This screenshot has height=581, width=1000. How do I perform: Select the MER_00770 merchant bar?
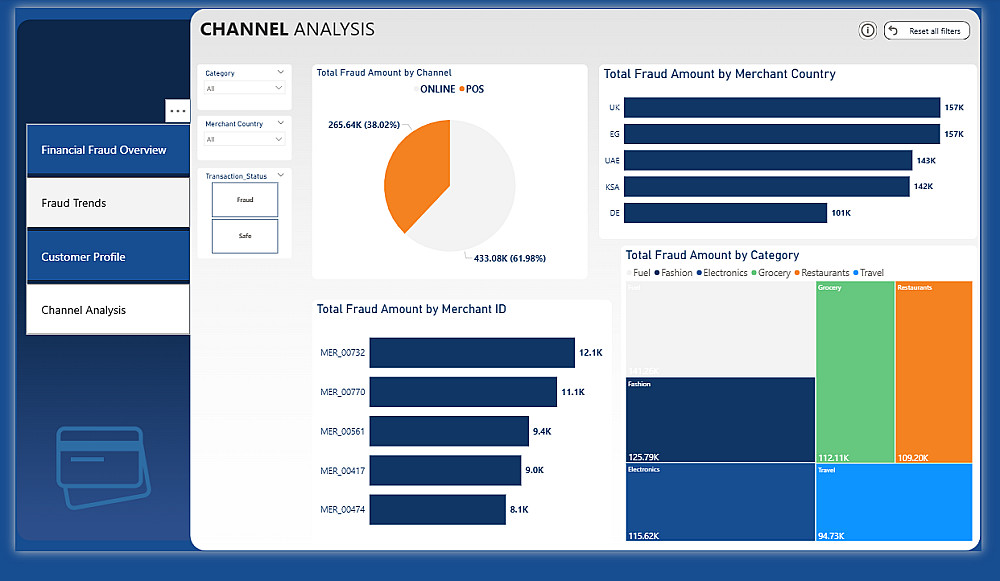pos(463,392)
